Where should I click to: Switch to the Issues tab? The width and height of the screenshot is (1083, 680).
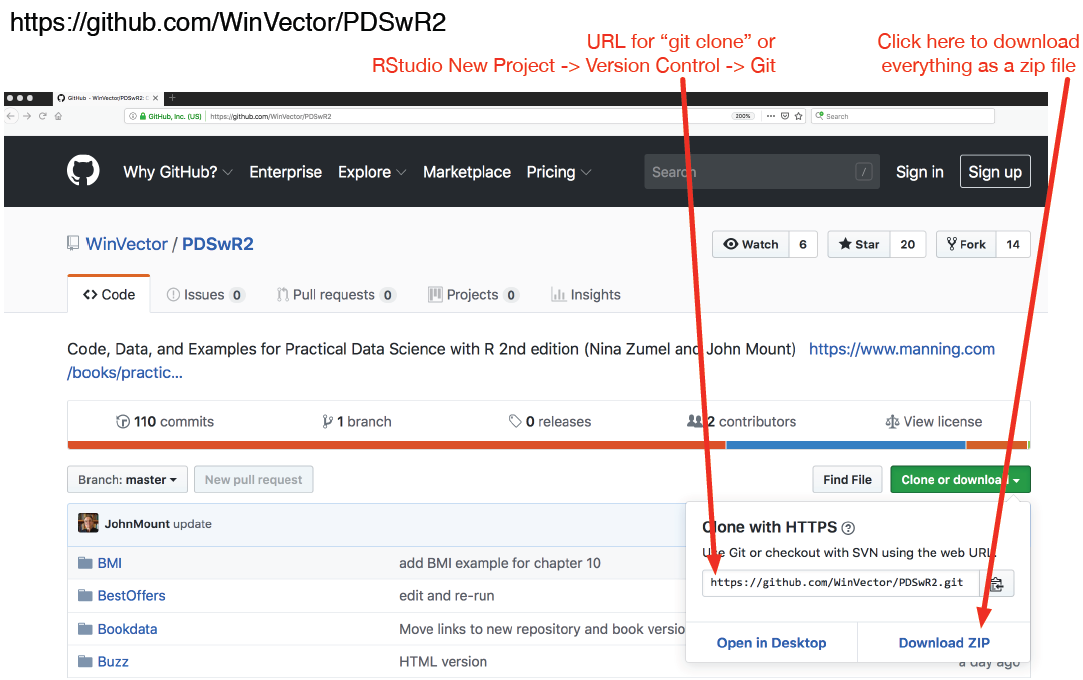point(204,295)
